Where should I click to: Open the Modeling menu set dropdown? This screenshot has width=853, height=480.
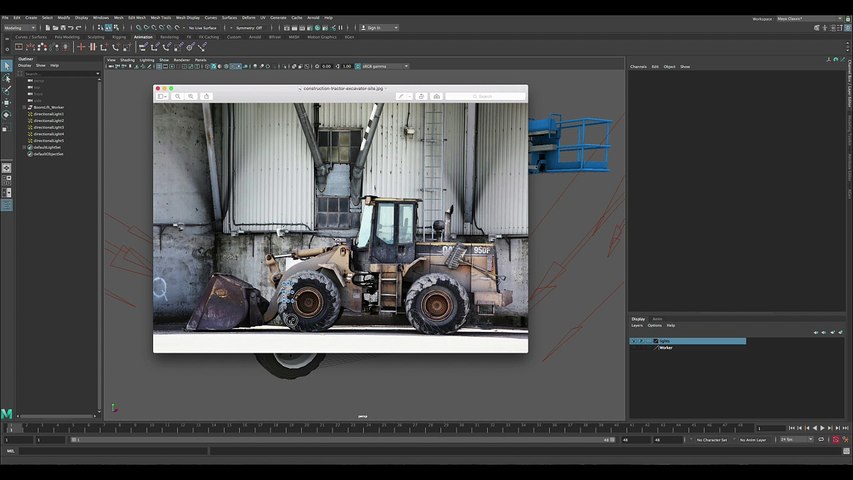20,28
